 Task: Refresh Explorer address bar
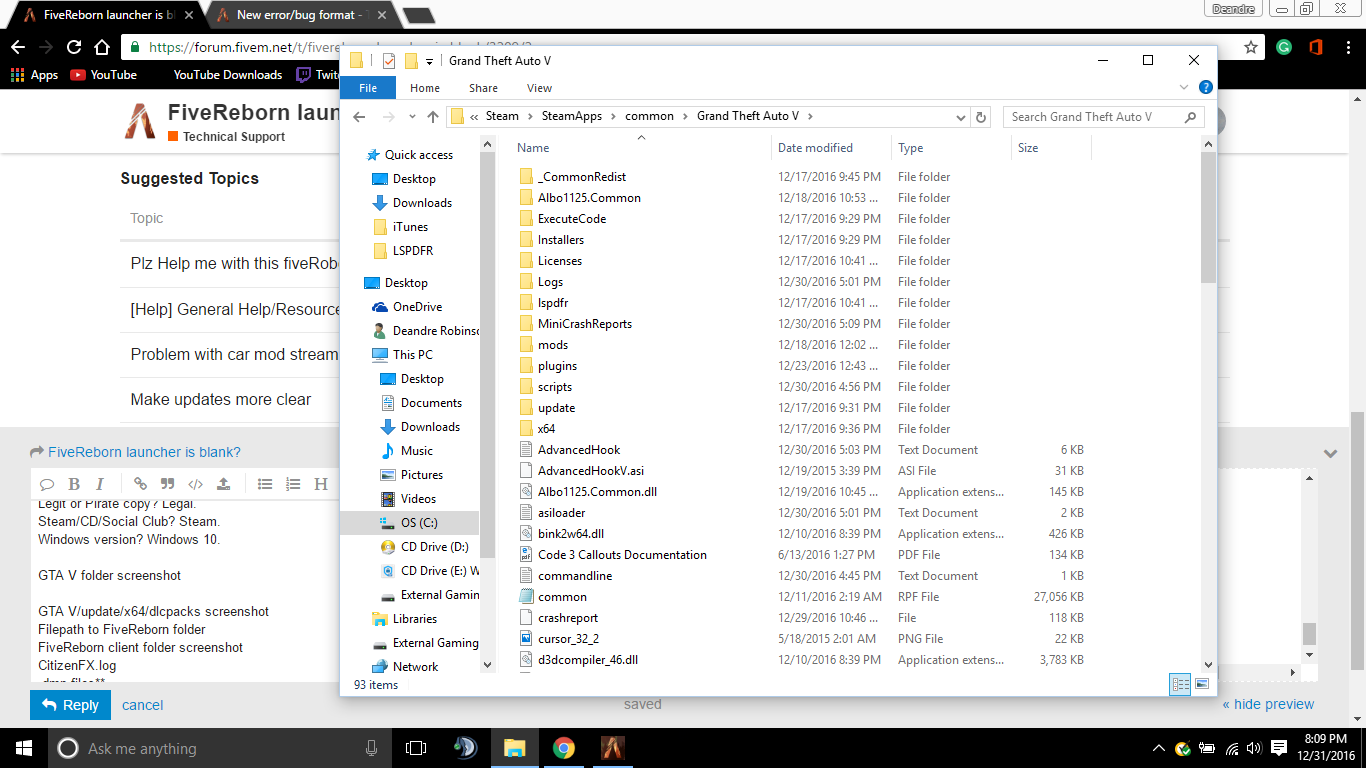click(x=981, y=117)
